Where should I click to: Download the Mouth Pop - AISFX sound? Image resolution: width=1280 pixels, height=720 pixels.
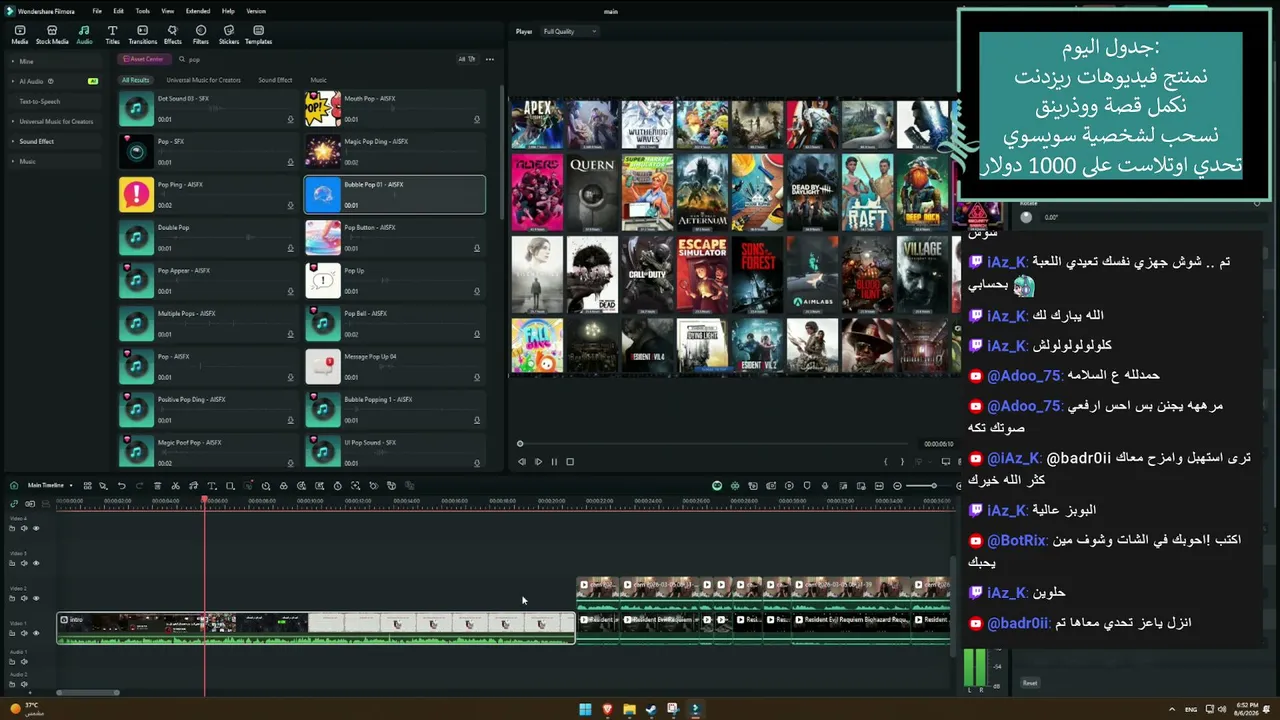[477, 120]
